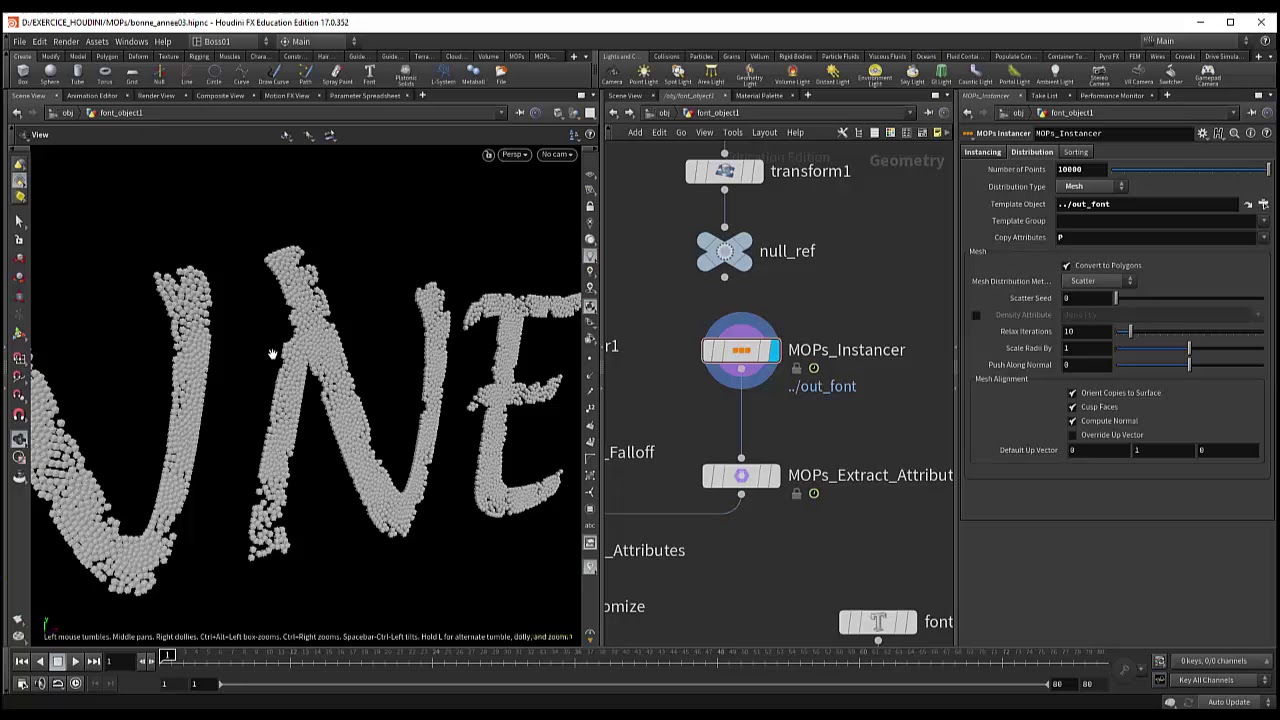Expand the Mesh Distribution Method Scatter dropdown

point(1101,281)
